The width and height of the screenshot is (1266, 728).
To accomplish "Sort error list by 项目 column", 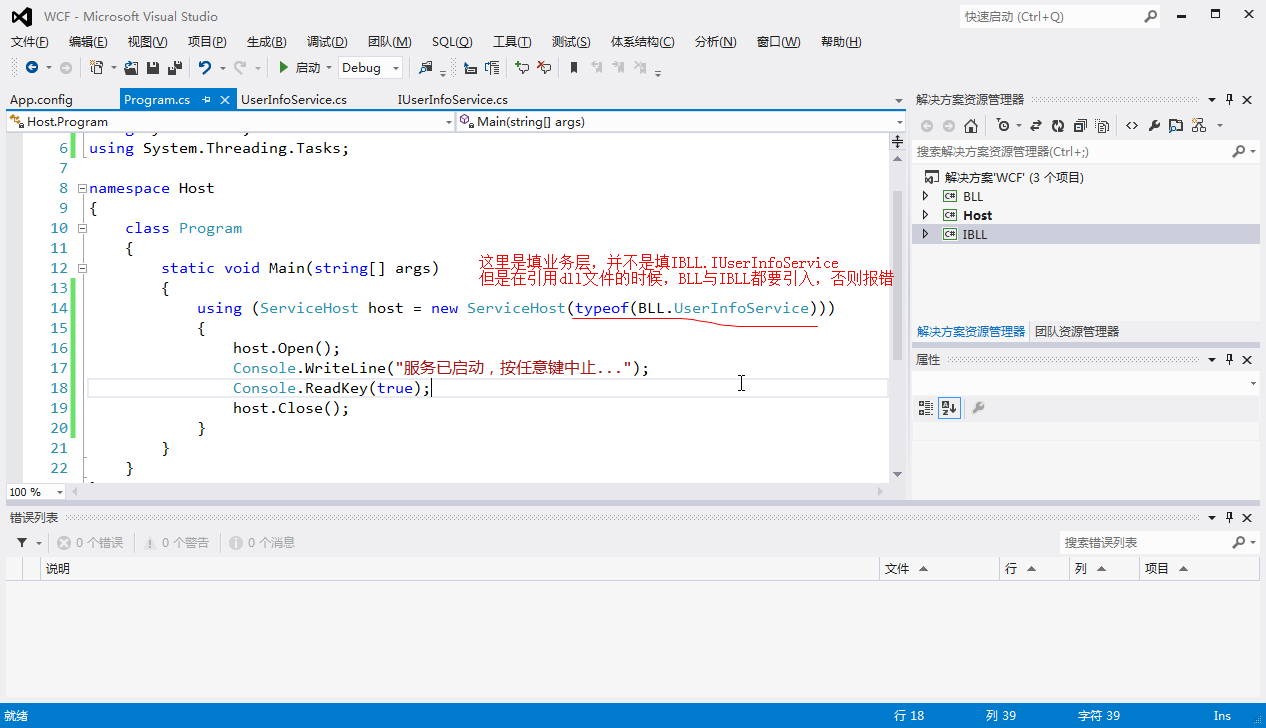I will [1198, 568].
